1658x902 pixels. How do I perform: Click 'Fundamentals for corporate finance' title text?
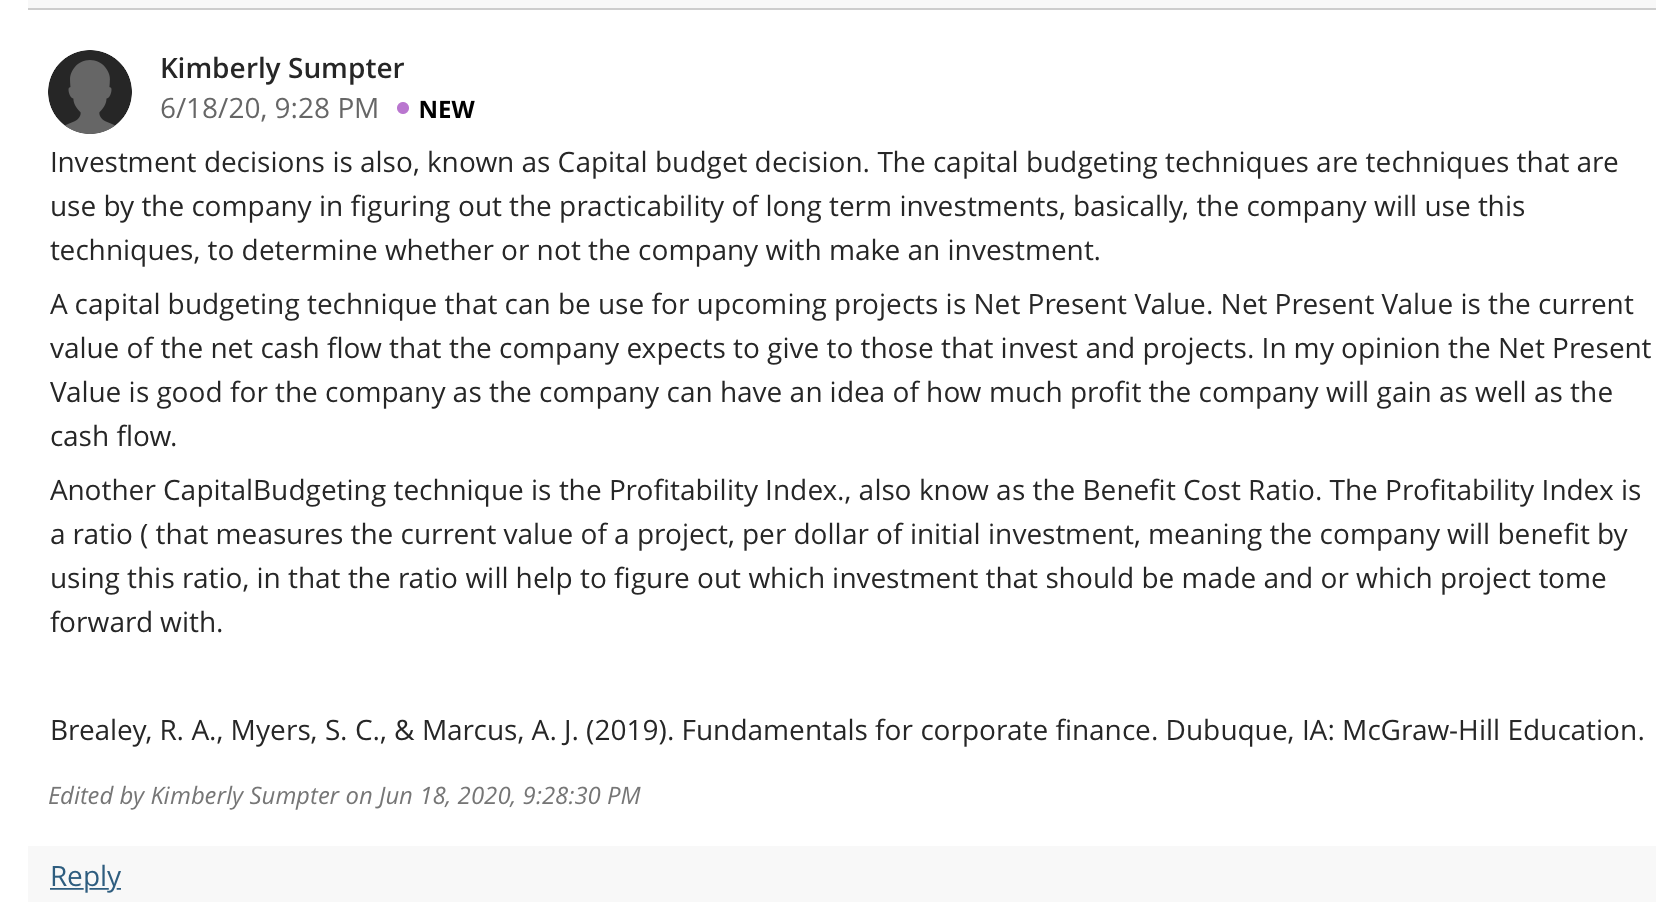coord(918,730)
